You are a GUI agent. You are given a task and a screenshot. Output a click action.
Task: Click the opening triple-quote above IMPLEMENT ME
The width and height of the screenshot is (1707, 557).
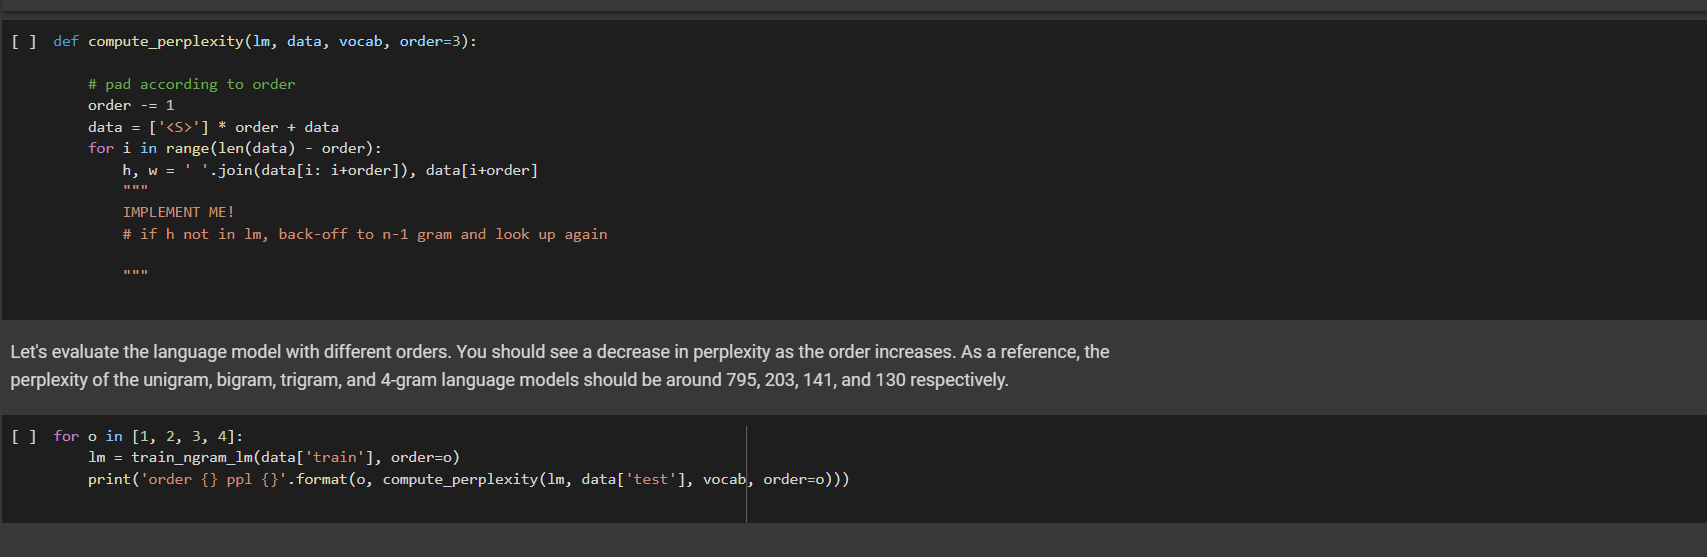pos(135,189)
